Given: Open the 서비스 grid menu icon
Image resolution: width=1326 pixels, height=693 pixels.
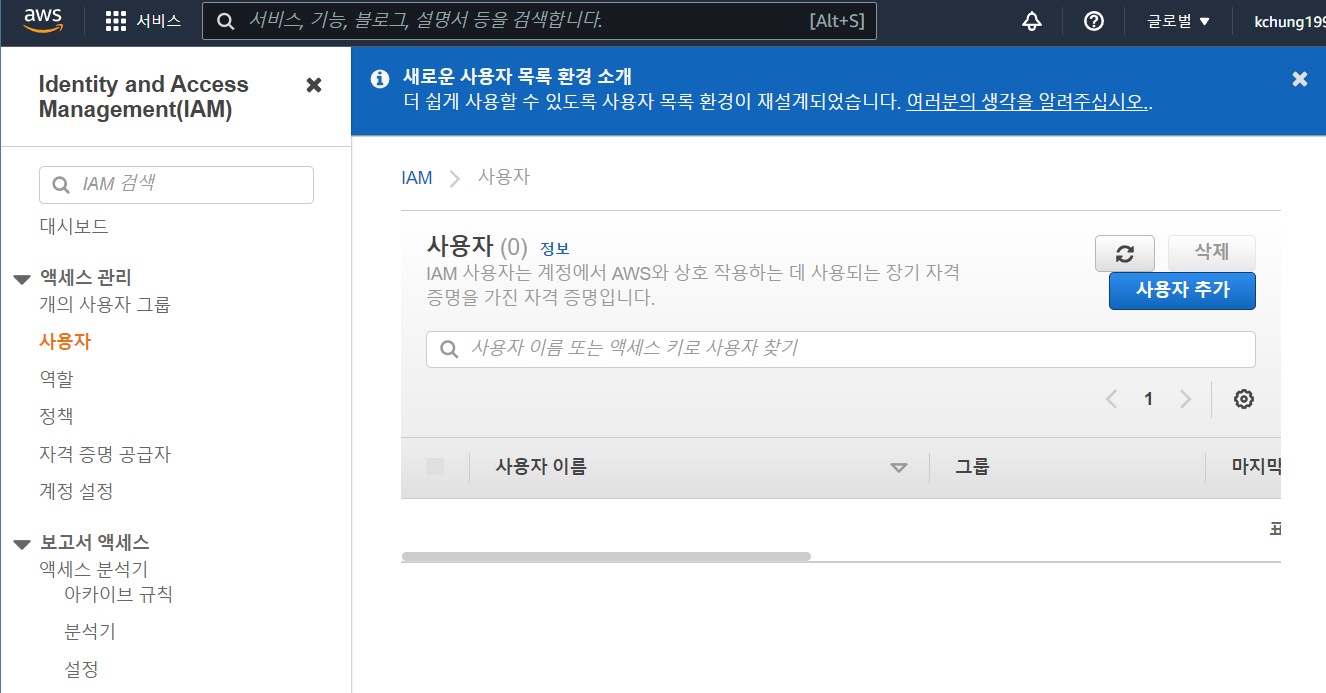Looking at the screenshot, I should 116,21.
